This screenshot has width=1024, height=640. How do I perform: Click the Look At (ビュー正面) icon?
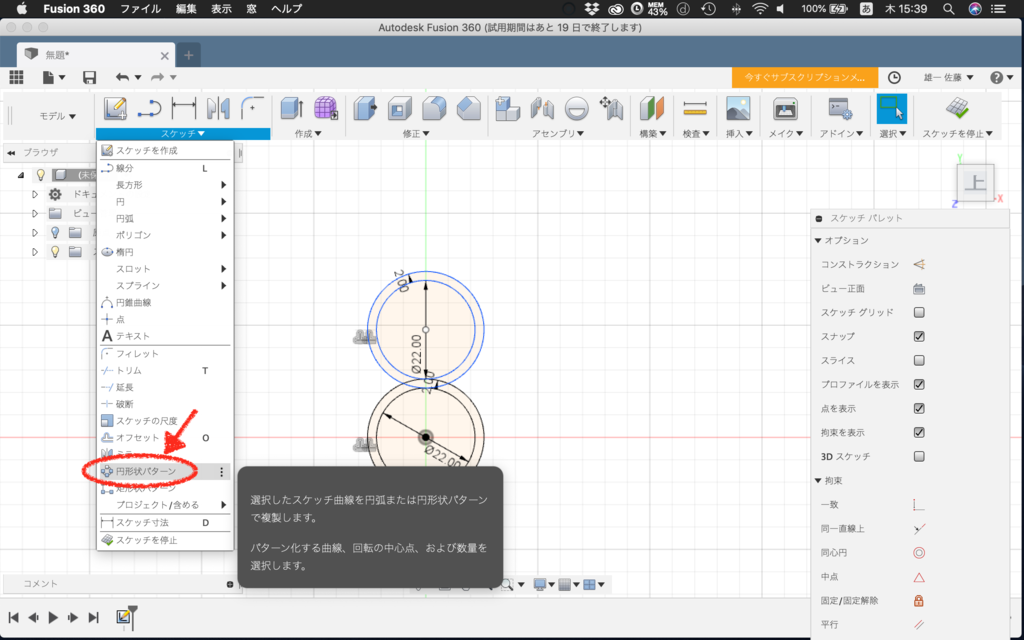coord(919,289)
